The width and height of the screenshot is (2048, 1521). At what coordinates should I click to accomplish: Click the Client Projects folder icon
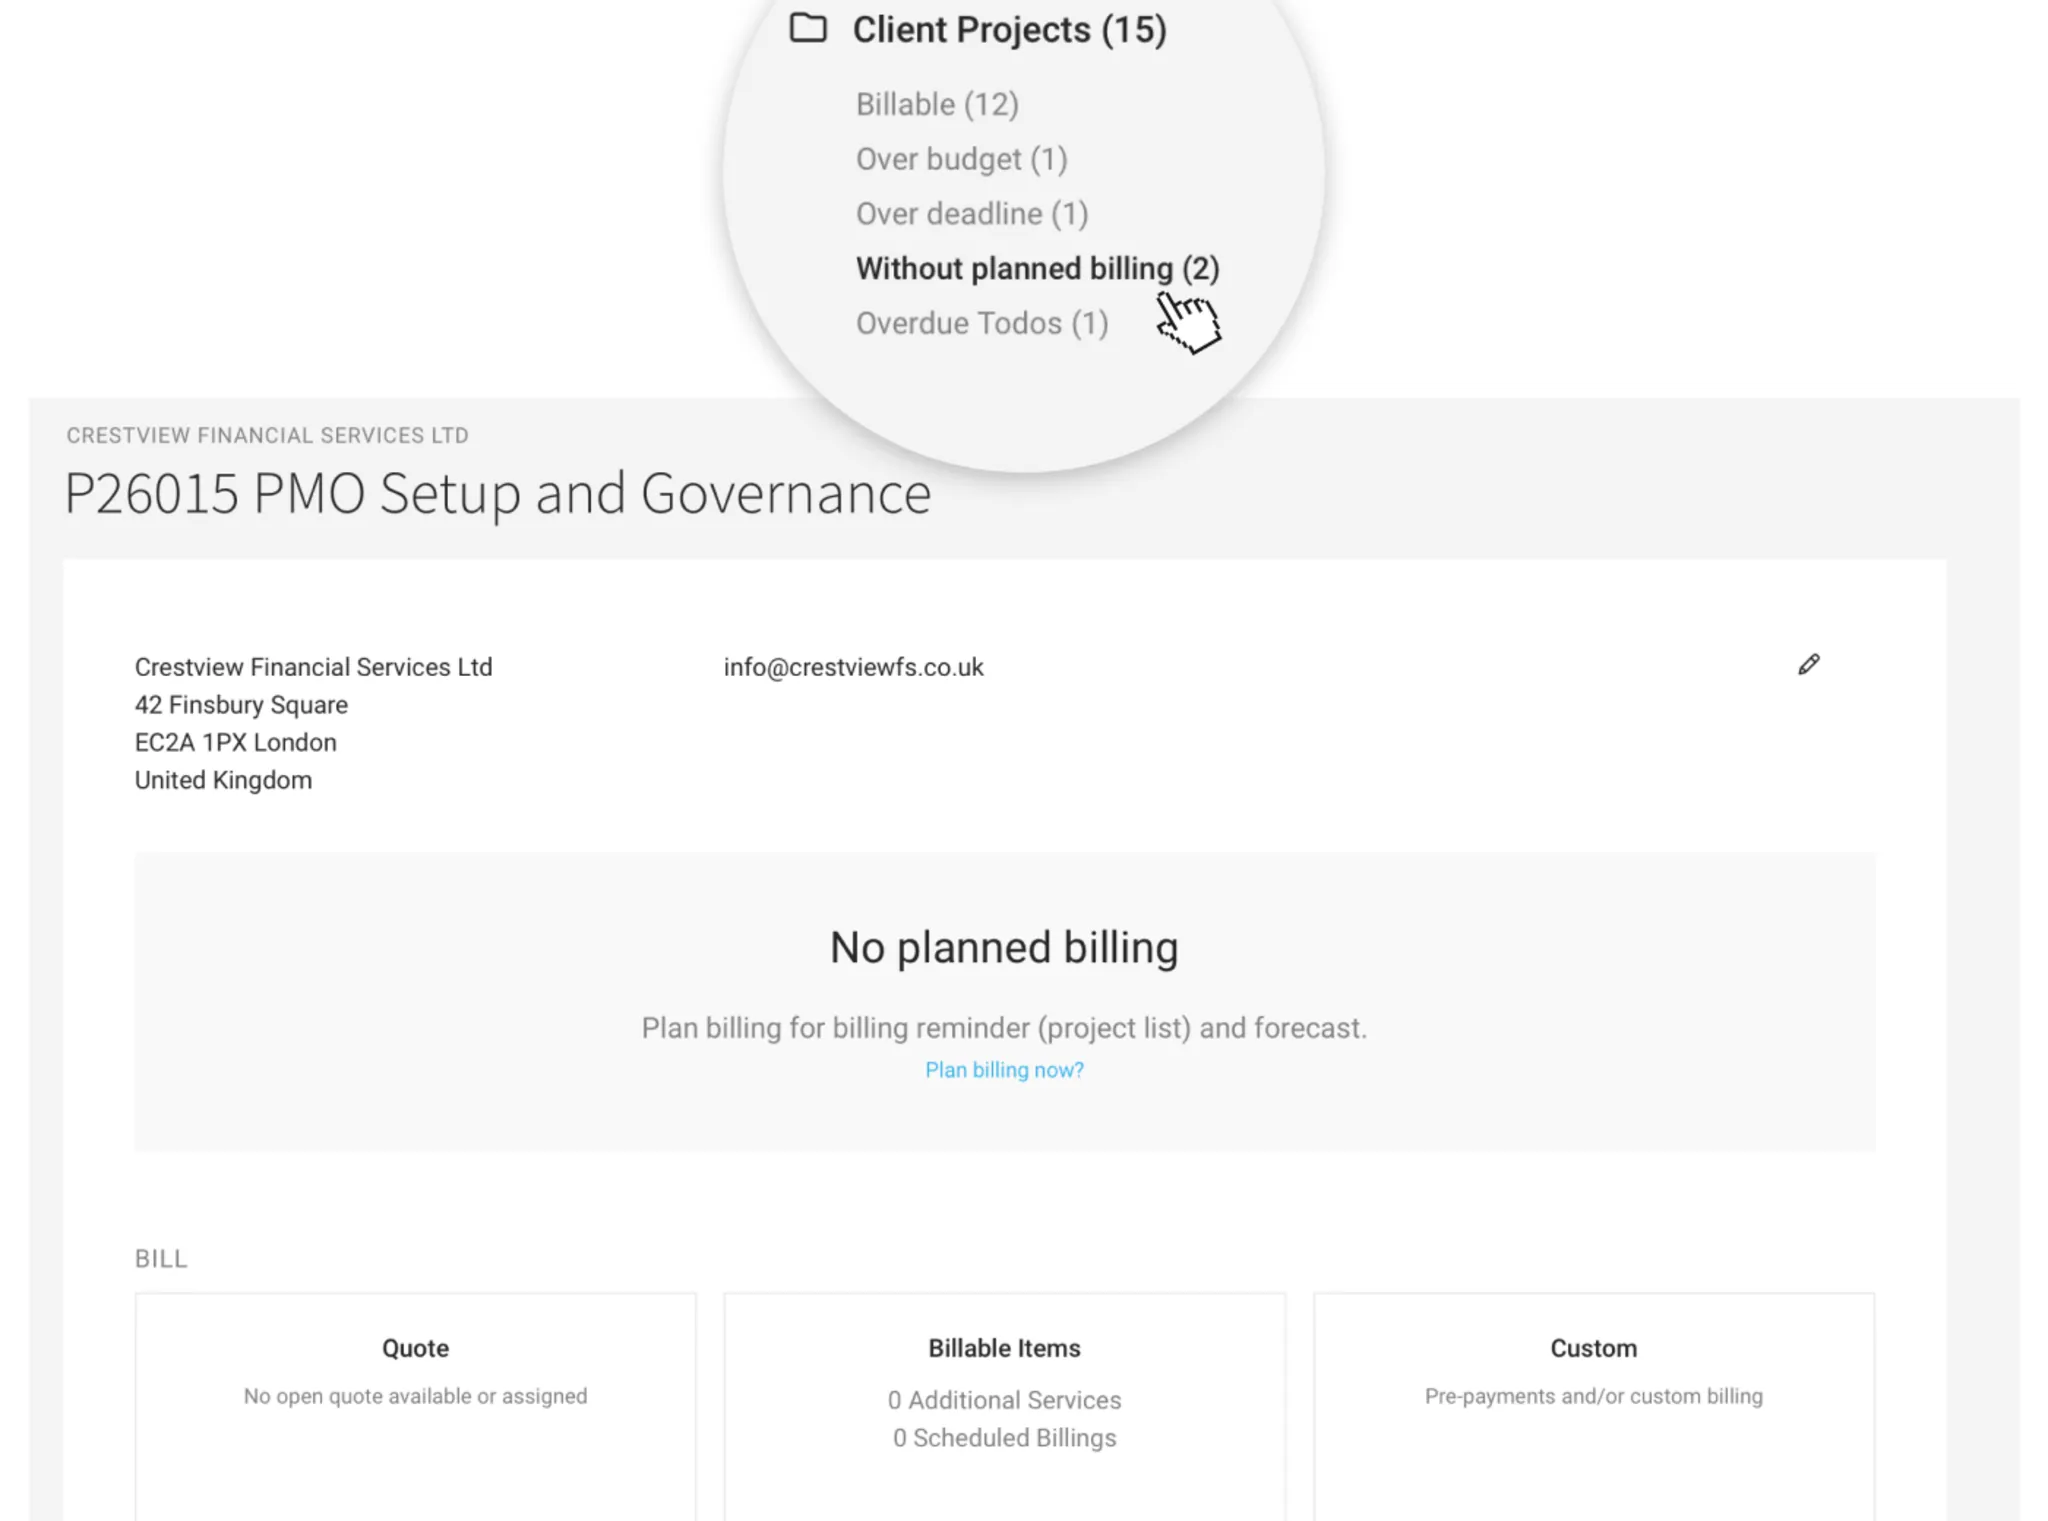(808, 28)
